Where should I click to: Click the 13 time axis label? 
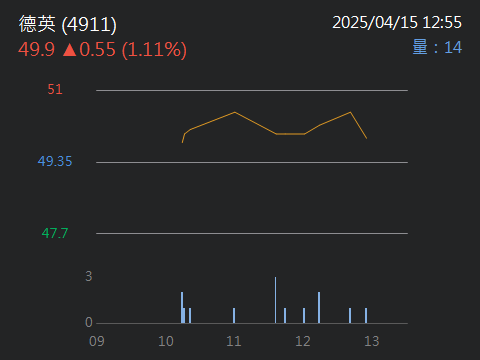(372, 341)
